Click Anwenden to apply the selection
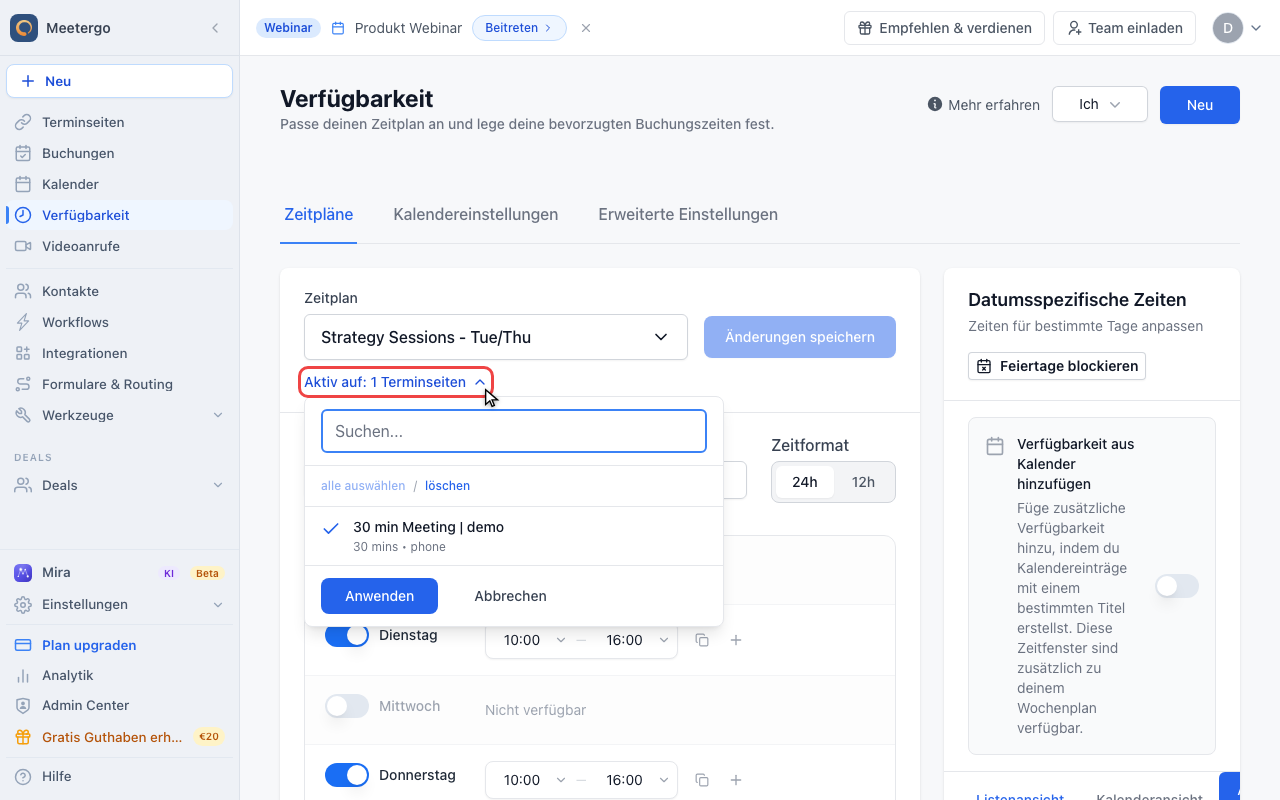 click(379, 596)
